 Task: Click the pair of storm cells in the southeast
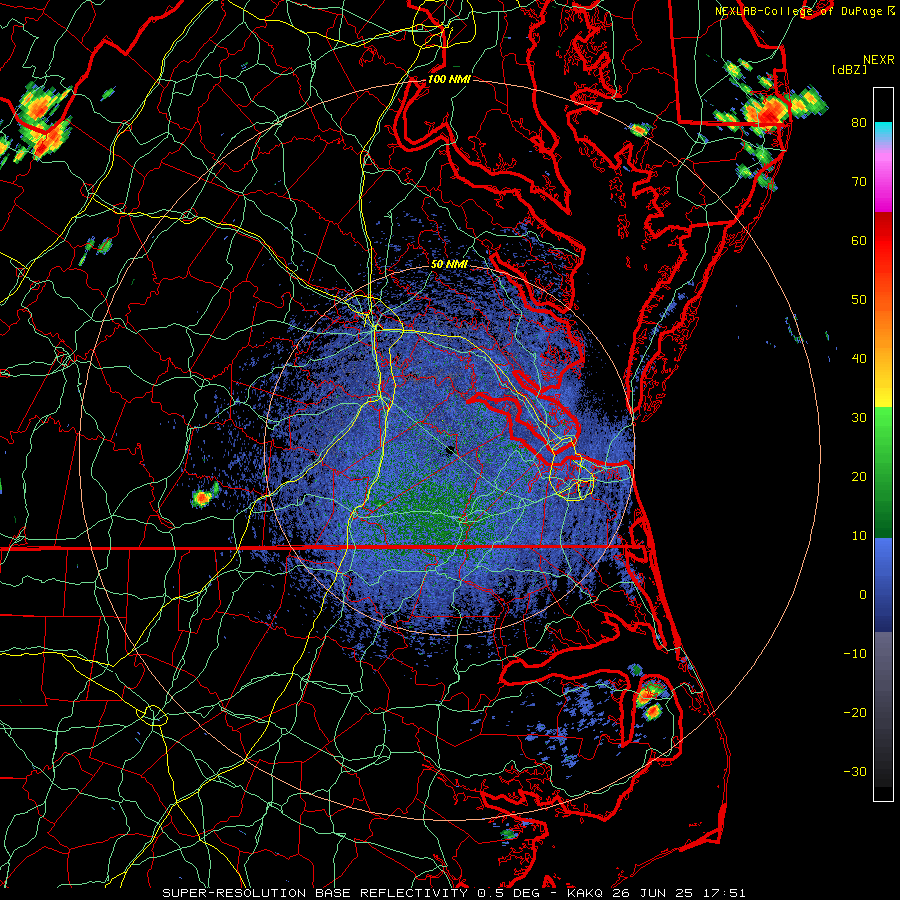(650, 700)
